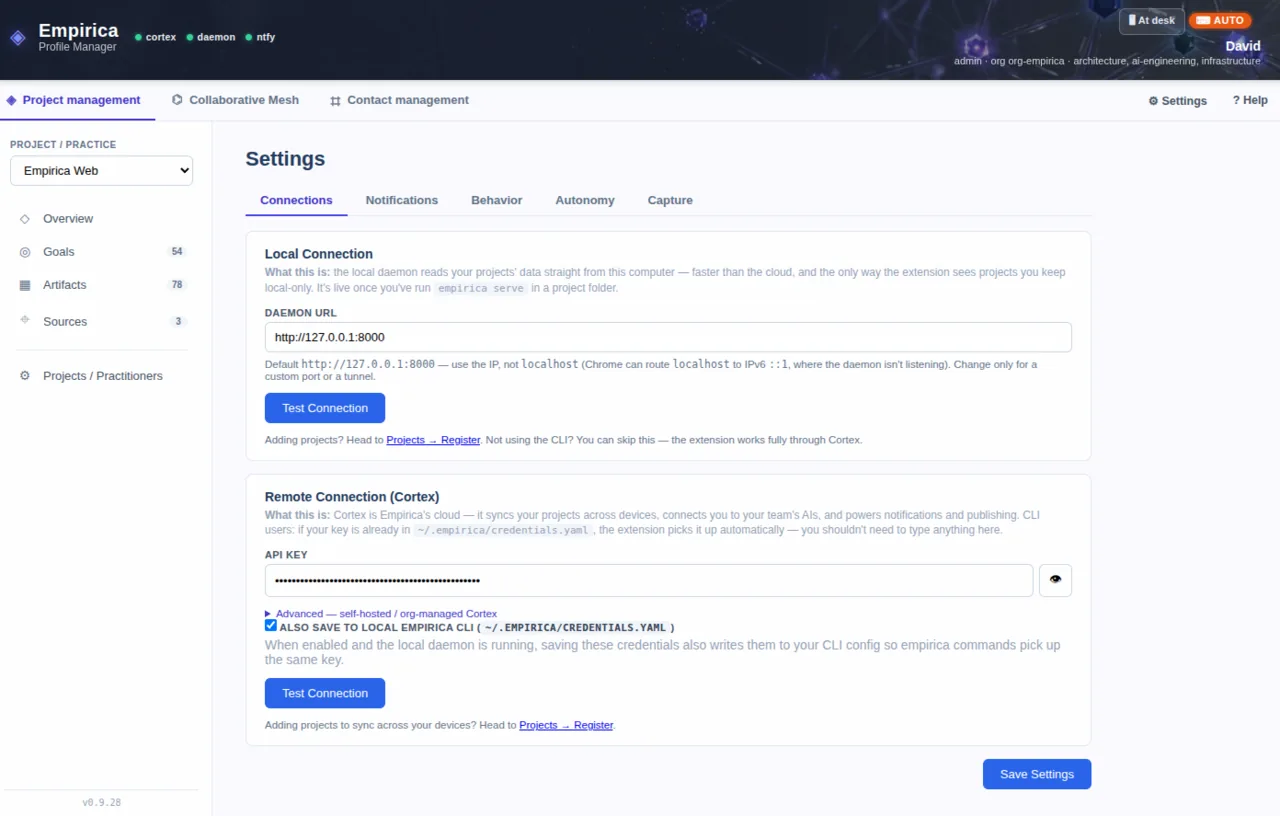Open the Contact management tab
1280x816 pixels.
click(399, 100)
